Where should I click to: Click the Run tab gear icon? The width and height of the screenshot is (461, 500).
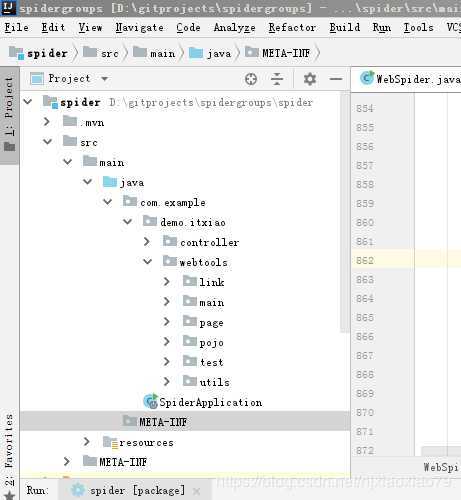coord(78,490)
